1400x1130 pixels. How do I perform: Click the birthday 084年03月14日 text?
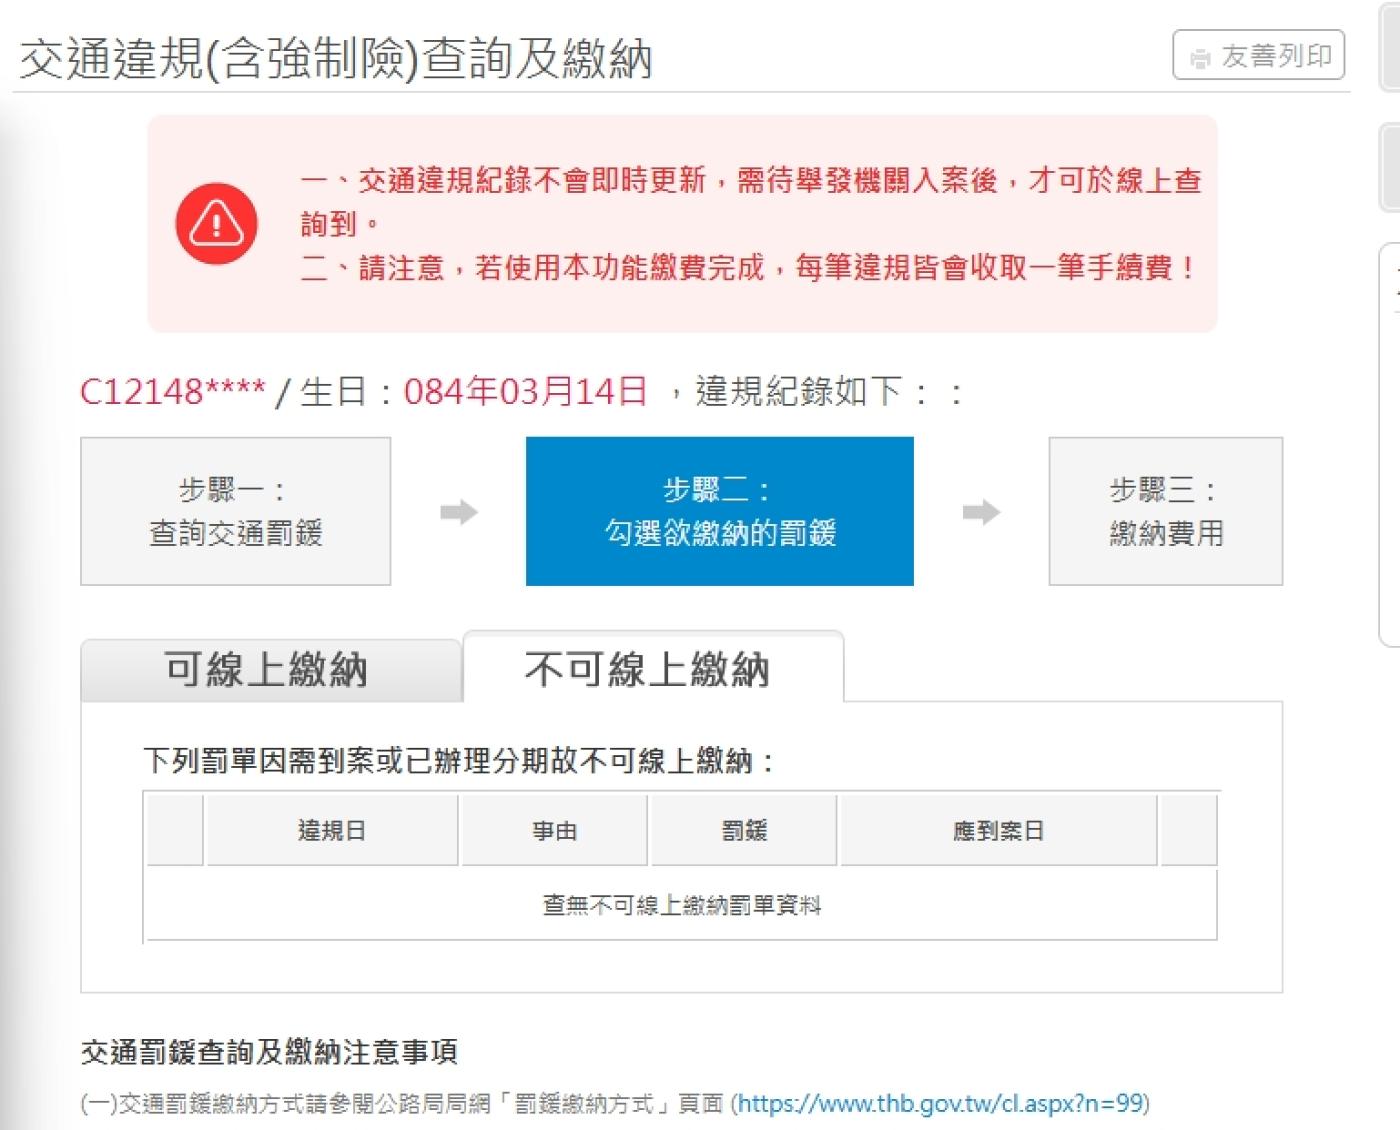(x=525, y=391)
